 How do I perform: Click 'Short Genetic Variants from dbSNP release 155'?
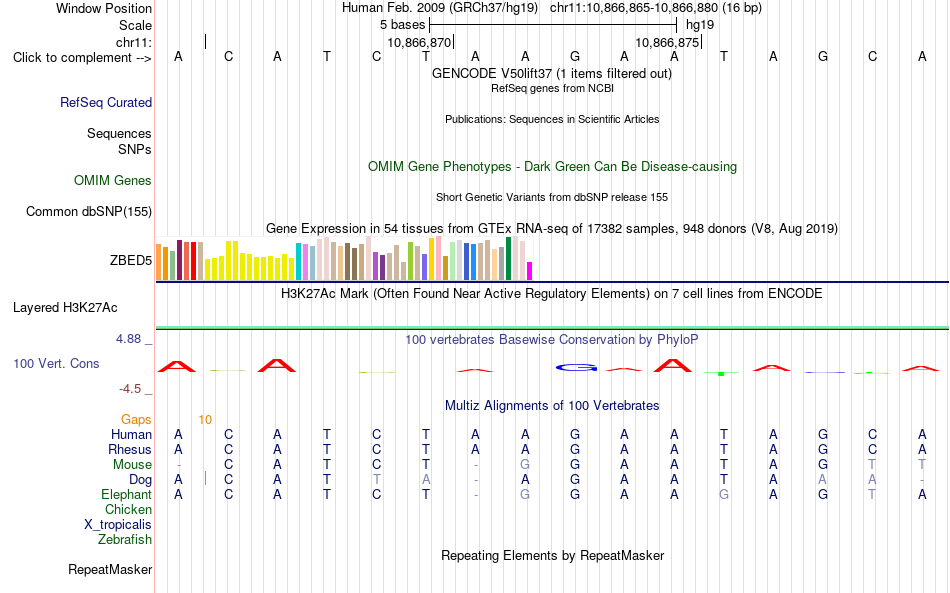552,197
